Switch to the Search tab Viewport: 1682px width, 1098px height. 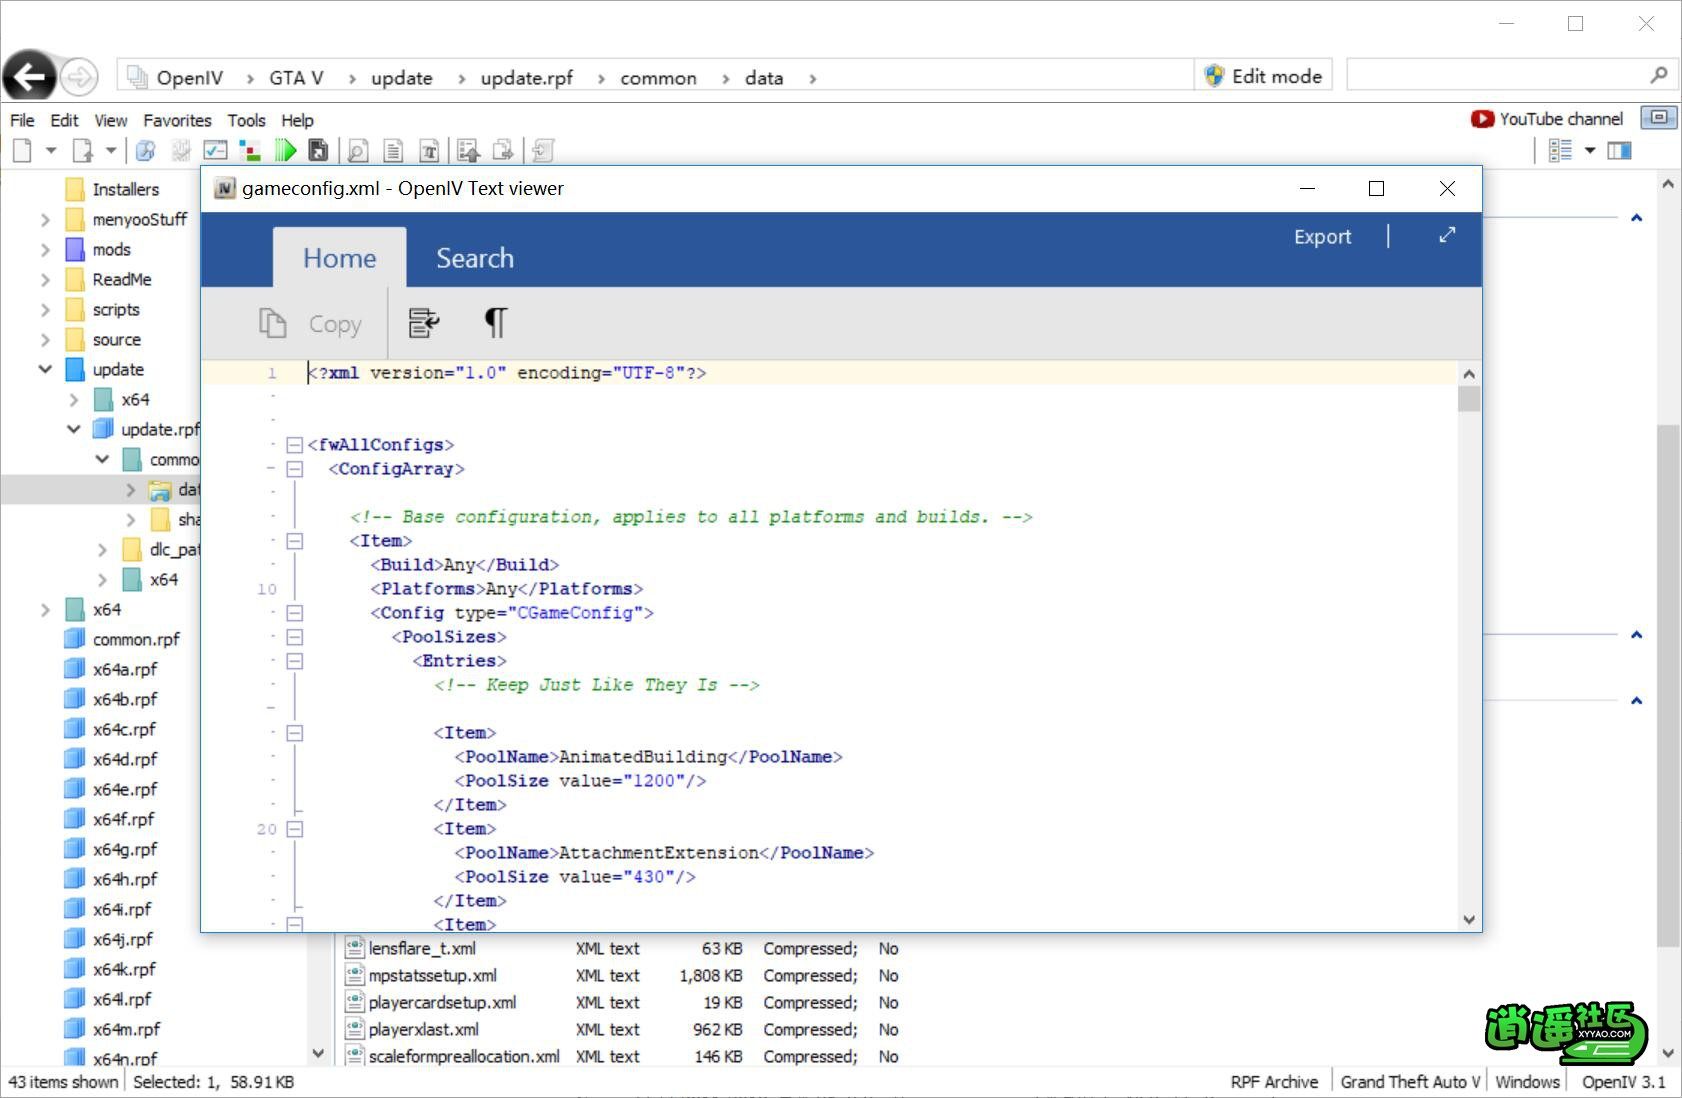474,258
